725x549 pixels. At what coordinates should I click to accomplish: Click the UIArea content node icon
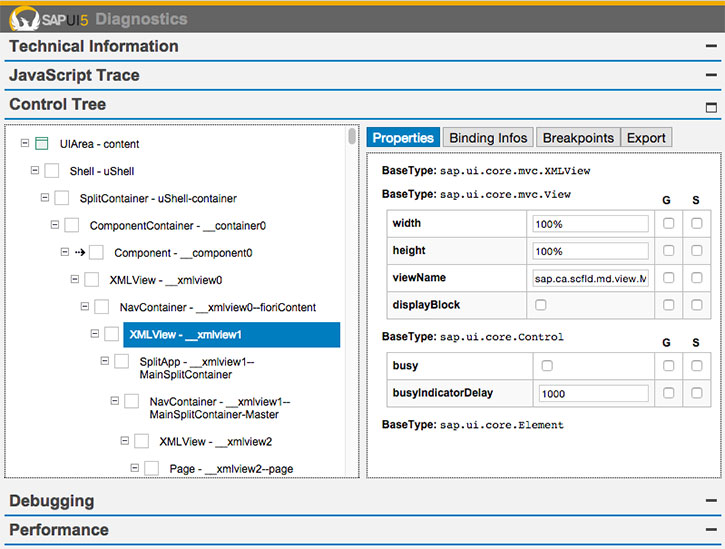[42, 143]
